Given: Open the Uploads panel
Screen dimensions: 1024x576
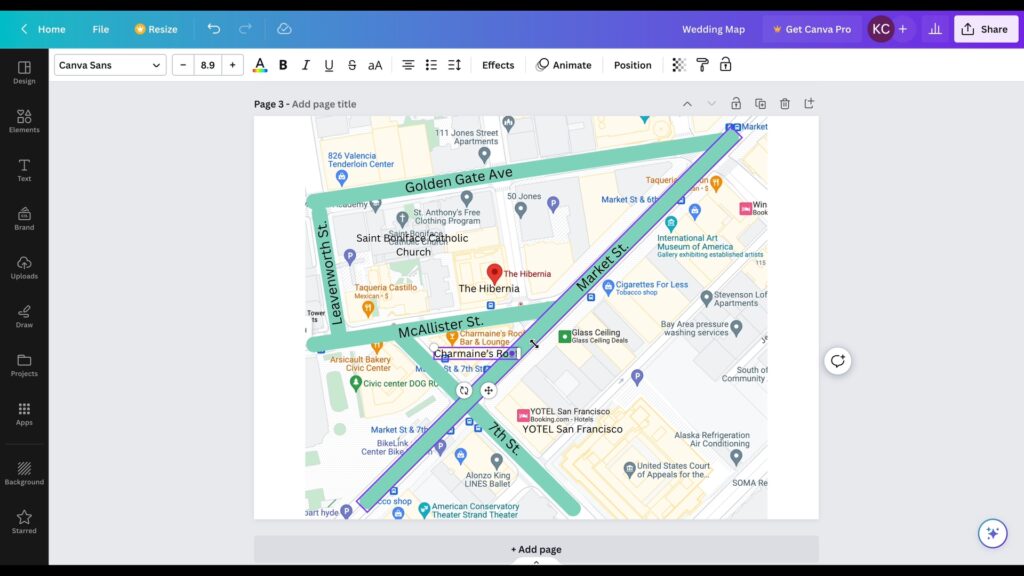Looking at the screenshot, I should pyautogui.click(x=24, y=268).
